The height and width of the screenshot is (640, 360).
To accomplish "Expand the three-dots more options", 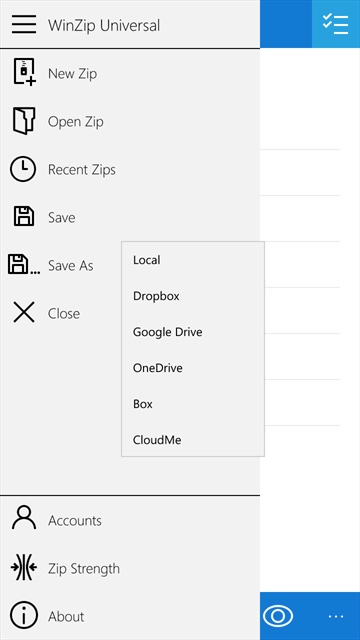I will pyautogui.click(x=336, y=616).
